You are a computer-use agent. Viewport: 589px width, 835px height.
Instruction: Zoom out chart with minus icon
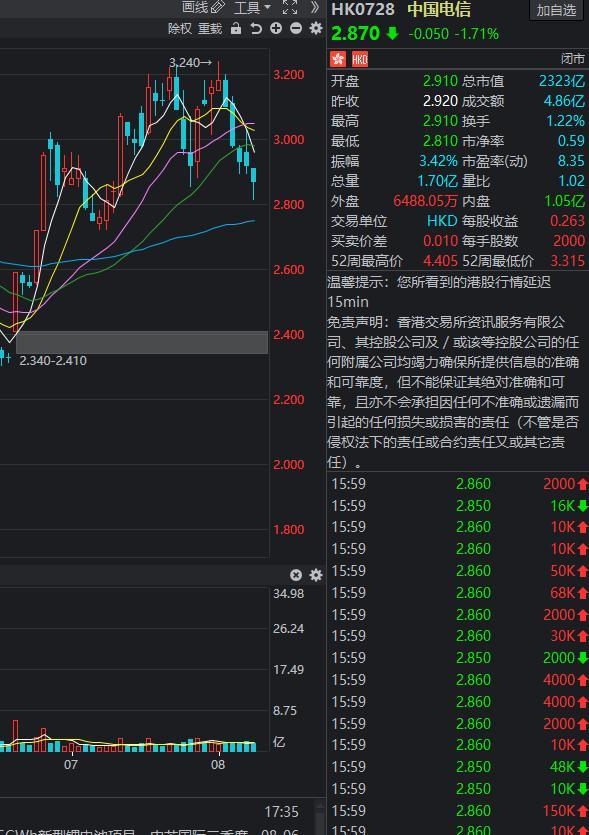coord(296,29)
